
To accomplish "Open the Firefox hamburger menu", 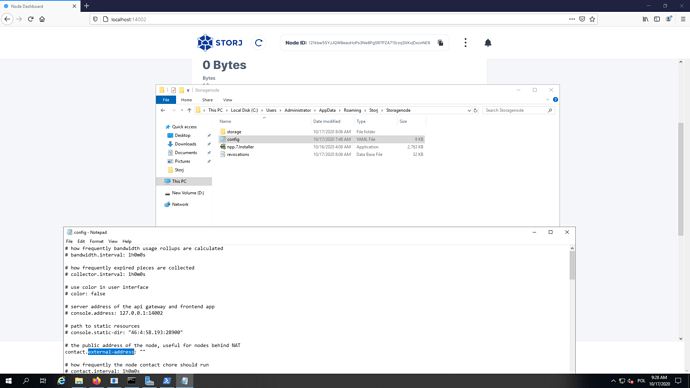I will coord(683,19).
